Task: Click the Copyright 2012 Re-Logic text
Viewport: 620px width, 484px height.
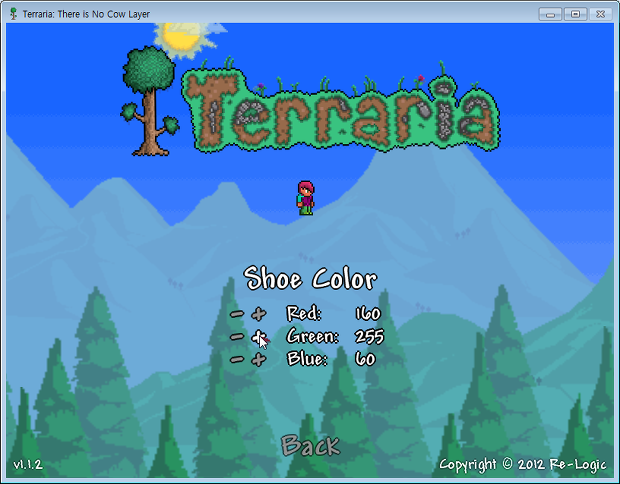Action: coord(522,465)
